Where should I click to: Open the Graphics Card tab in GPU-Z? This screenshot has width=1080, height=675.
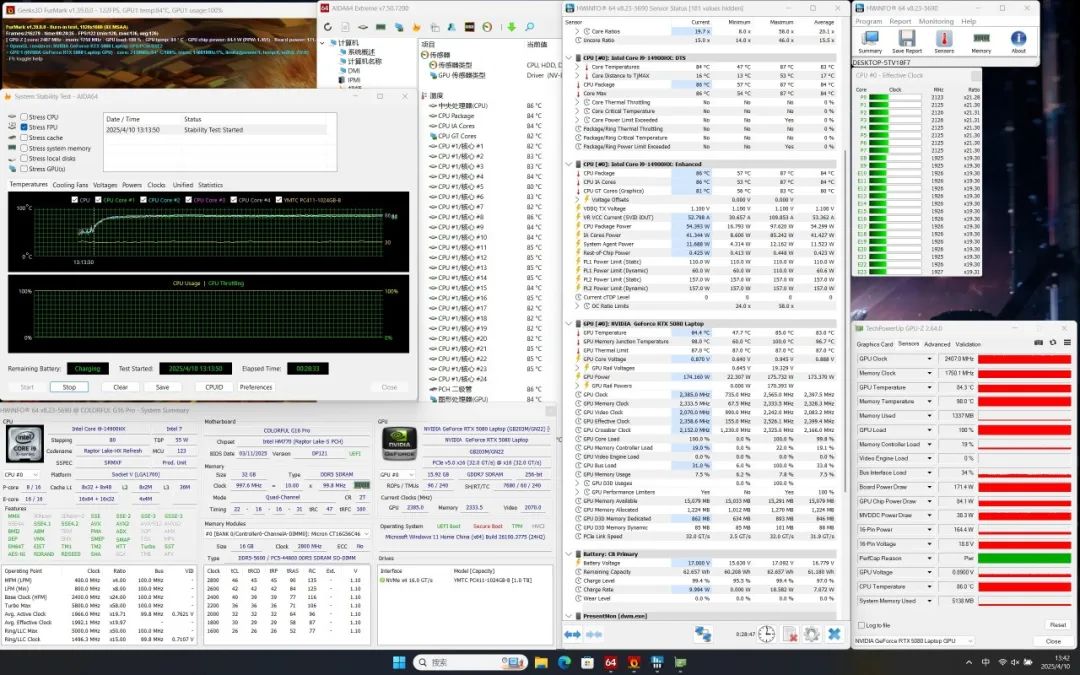(875, 344)
